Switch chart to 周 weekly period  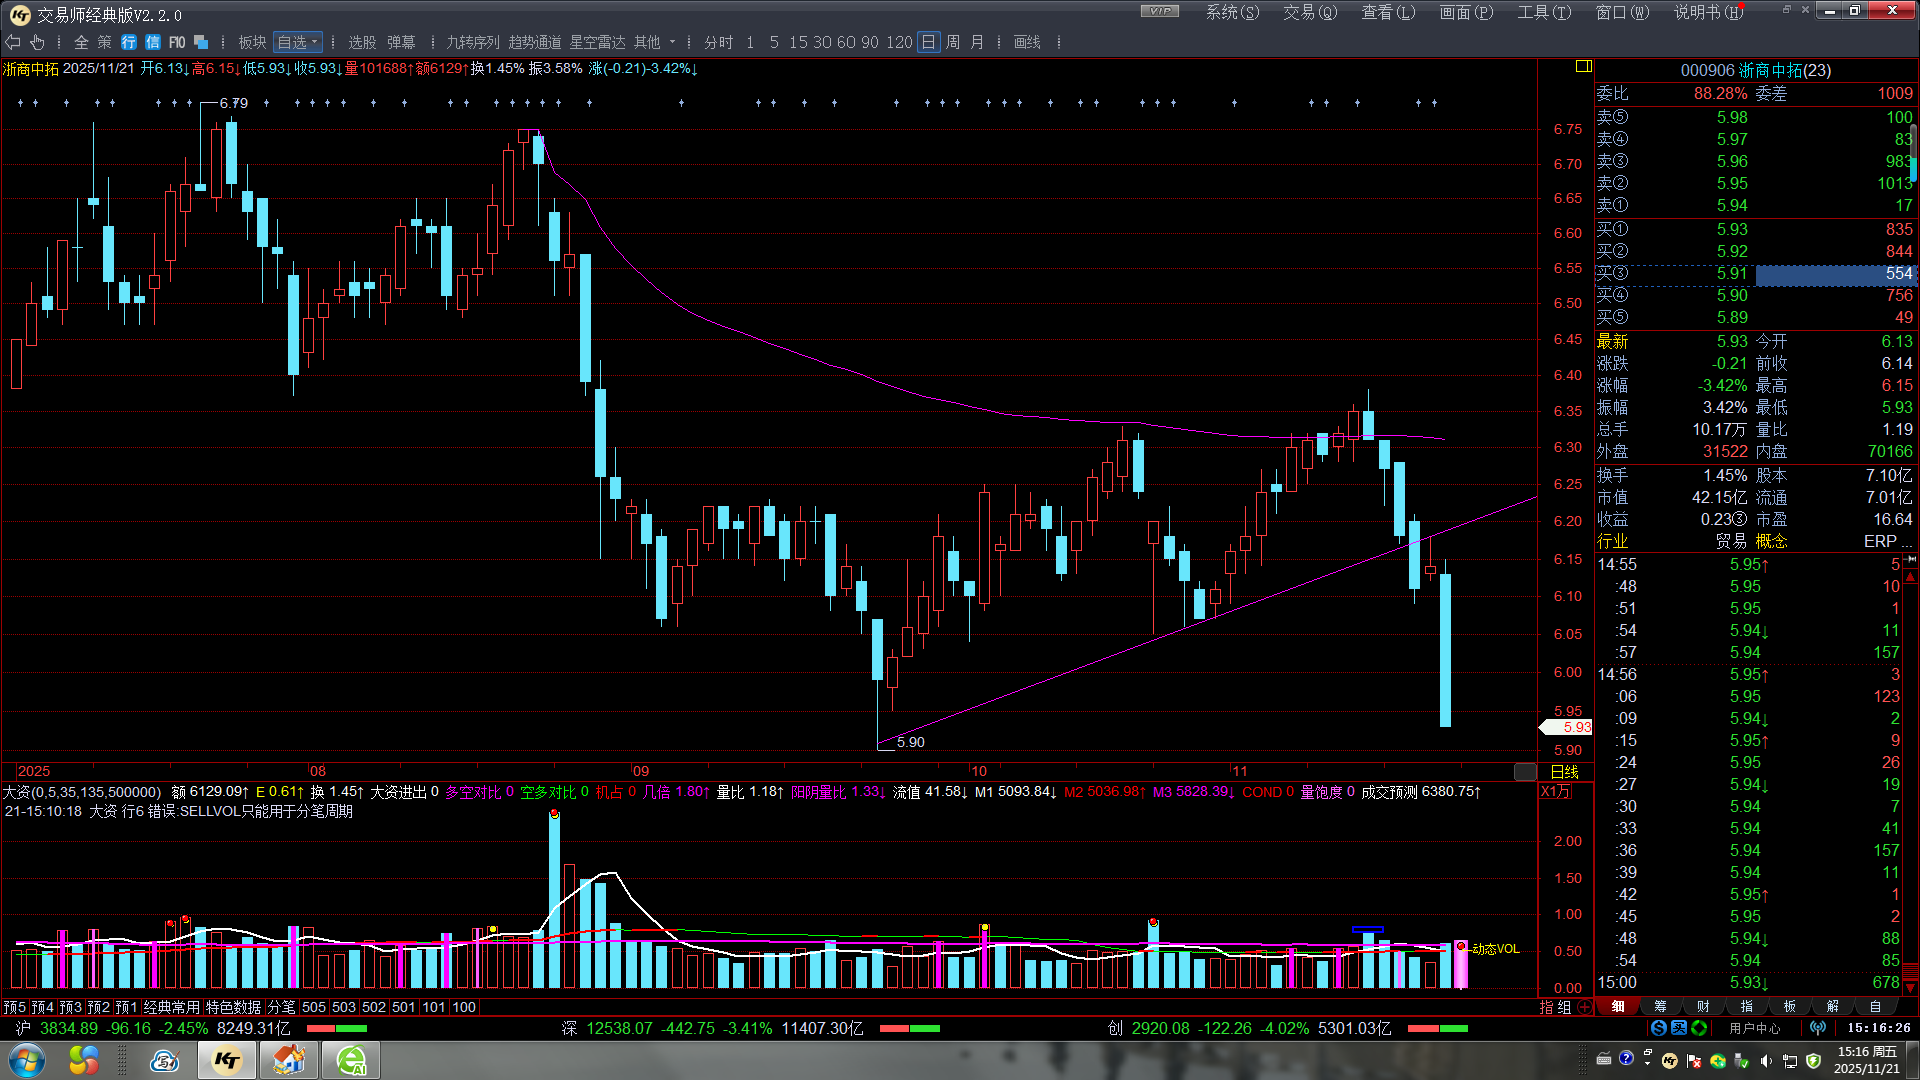pyautogui.click(x=953, y=42)
